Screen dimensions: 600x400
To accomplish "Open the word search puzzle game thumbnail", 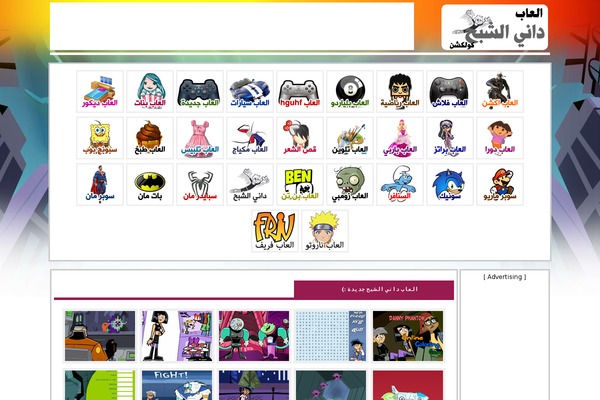I will 331,336.
